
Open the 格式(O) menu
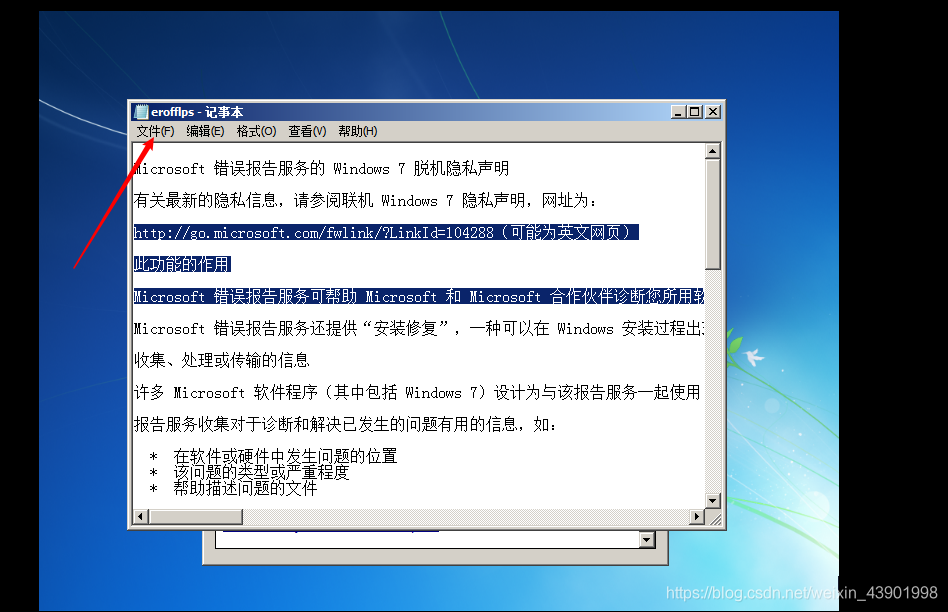[256, 131]
